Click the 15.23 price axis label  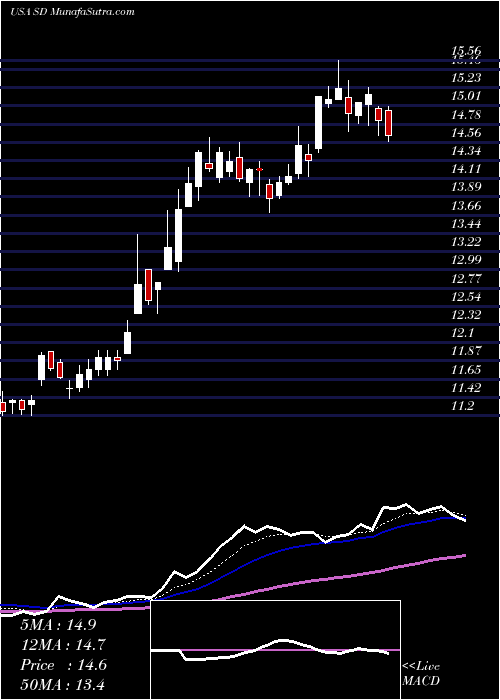[x=467, y=78]
